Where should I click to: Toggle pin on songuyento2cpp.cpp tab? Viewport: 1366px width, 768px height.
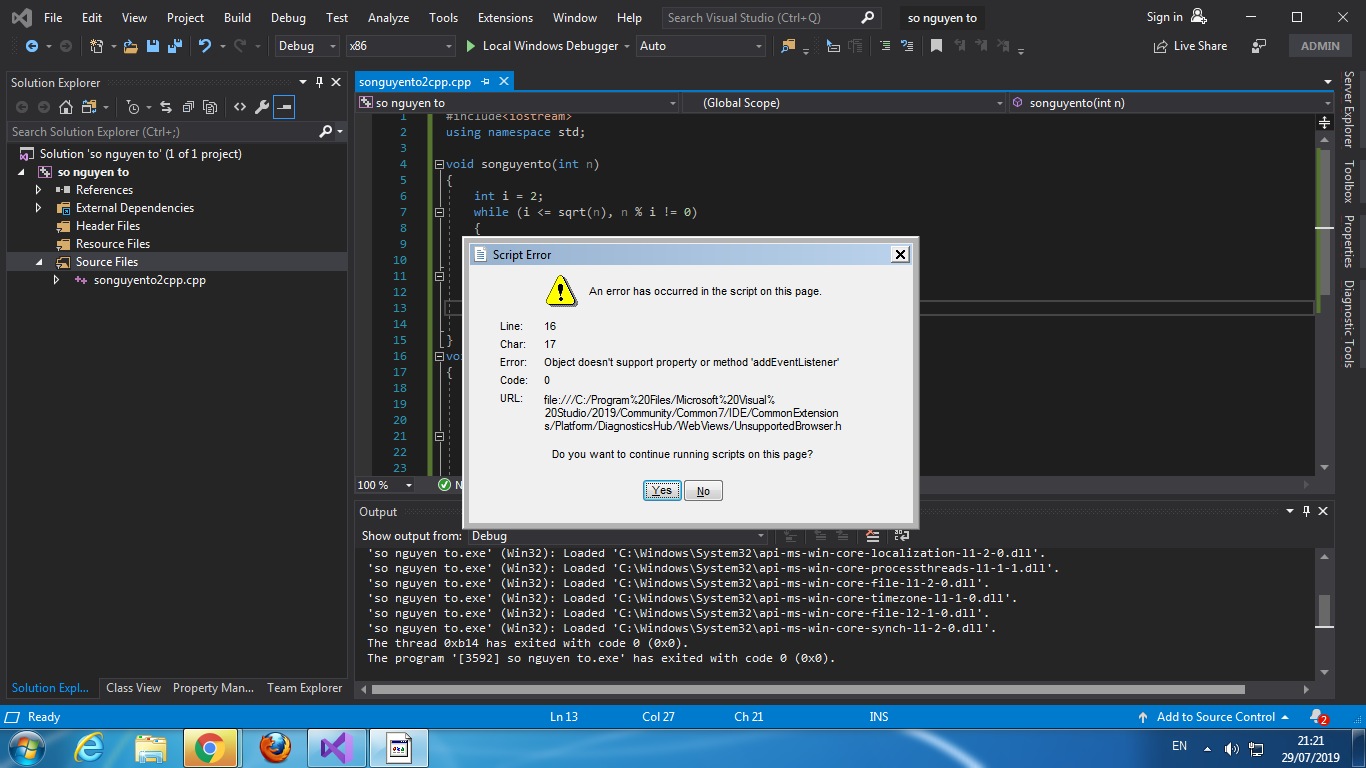[485, 82]
